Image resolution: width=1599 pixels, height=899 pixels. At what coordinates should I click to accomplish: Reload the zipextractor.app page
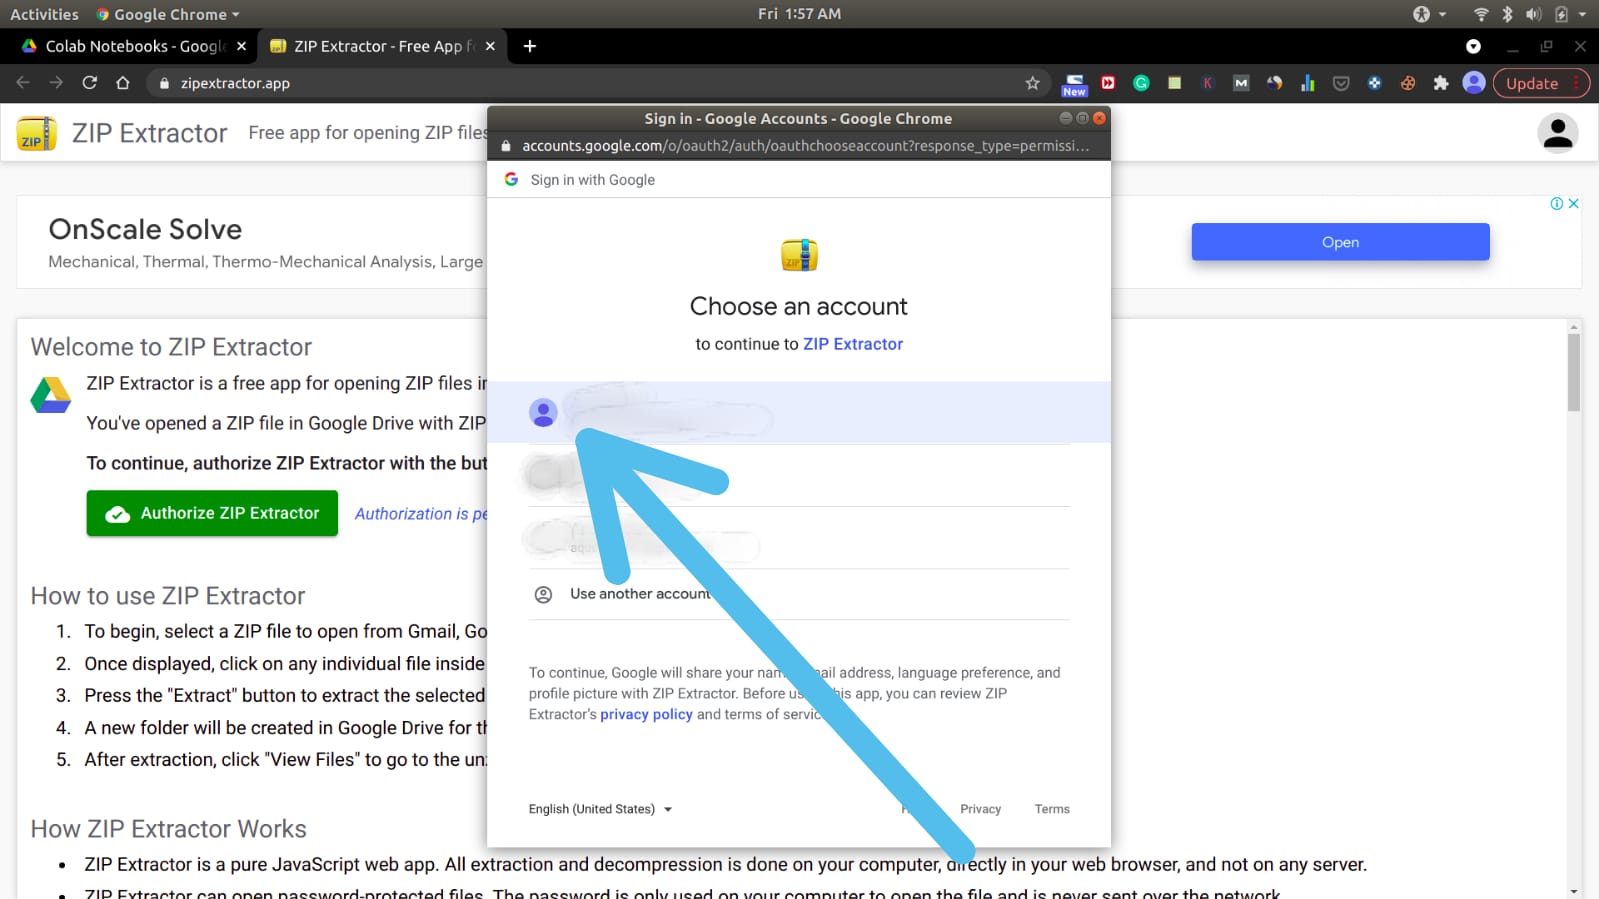tap(90, 83)
